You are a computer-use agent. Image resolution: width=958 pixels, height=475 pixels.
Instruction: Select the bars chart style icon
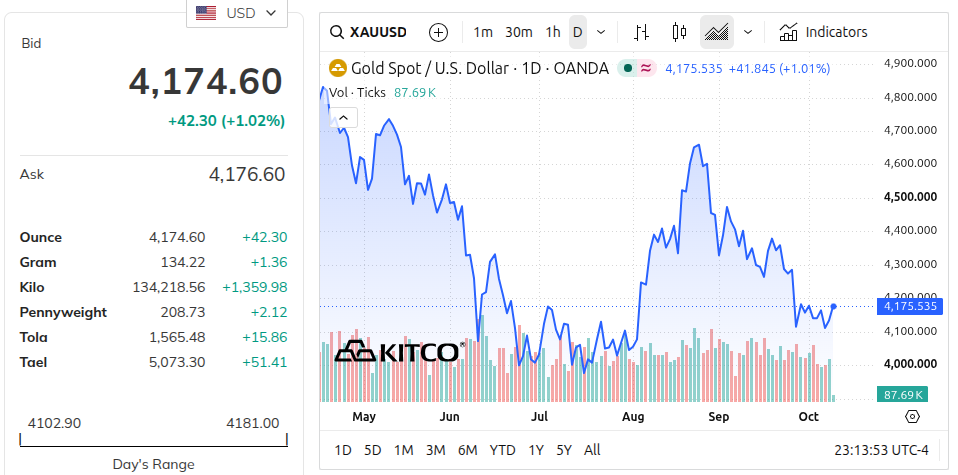[641, 32]
